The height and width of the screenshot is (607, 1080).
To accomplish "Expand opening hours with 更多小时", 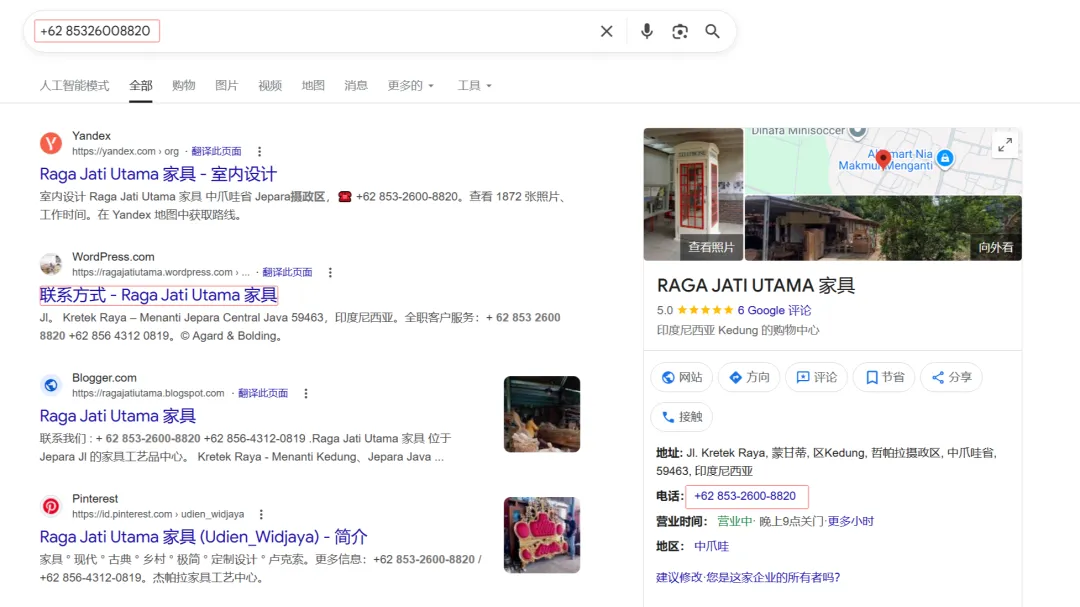I will click(x=851, y=520).
